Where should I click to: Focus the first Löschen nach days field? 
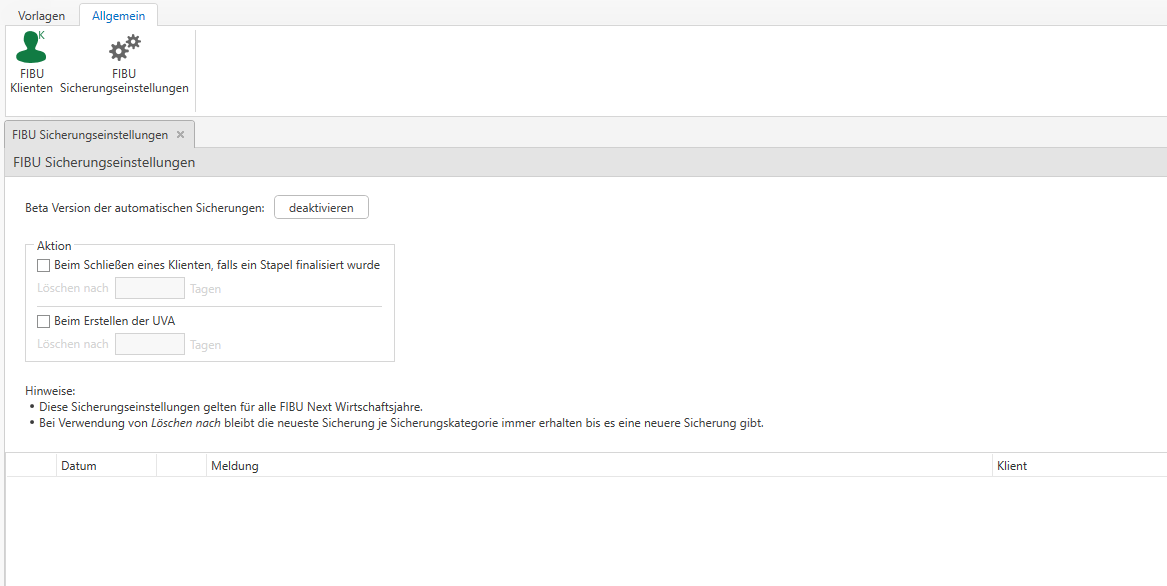150,289
